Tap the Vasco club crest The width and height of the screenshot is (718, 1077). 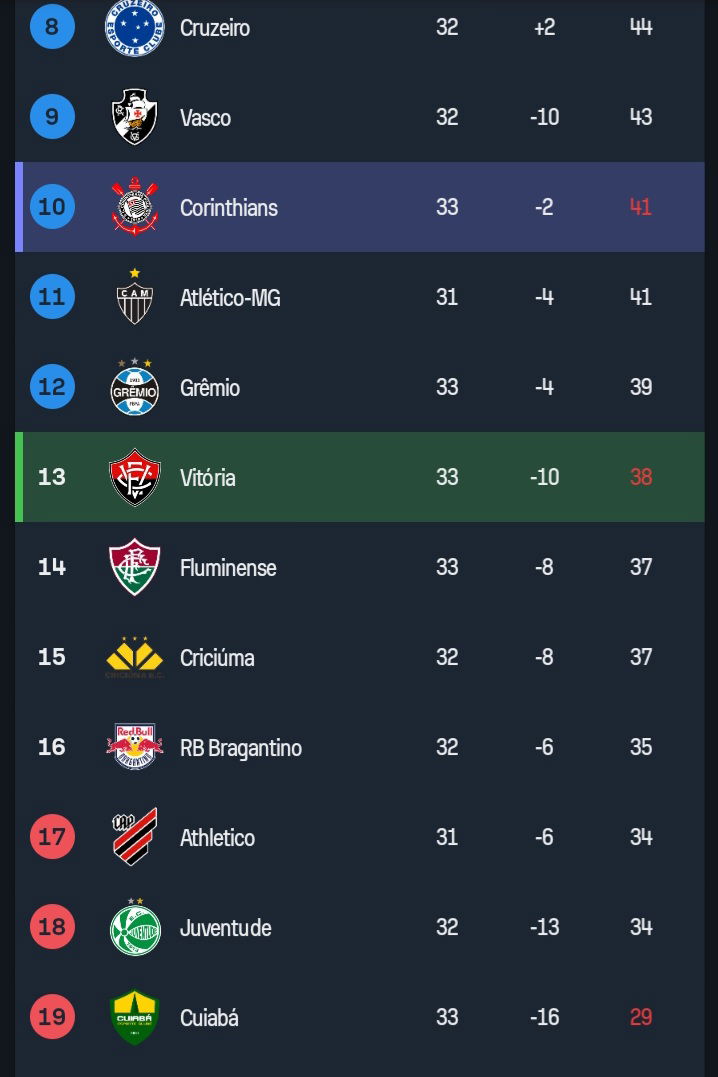135,117
